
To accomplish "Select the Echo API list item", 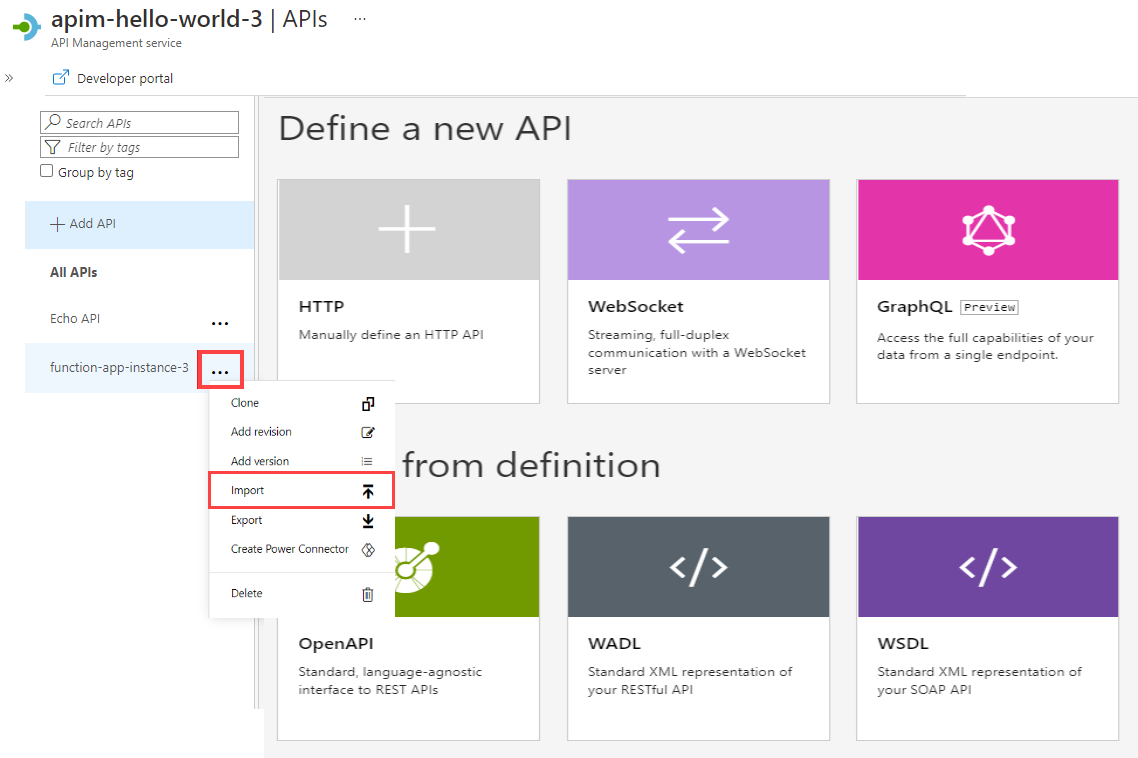I will click(75, 319).
